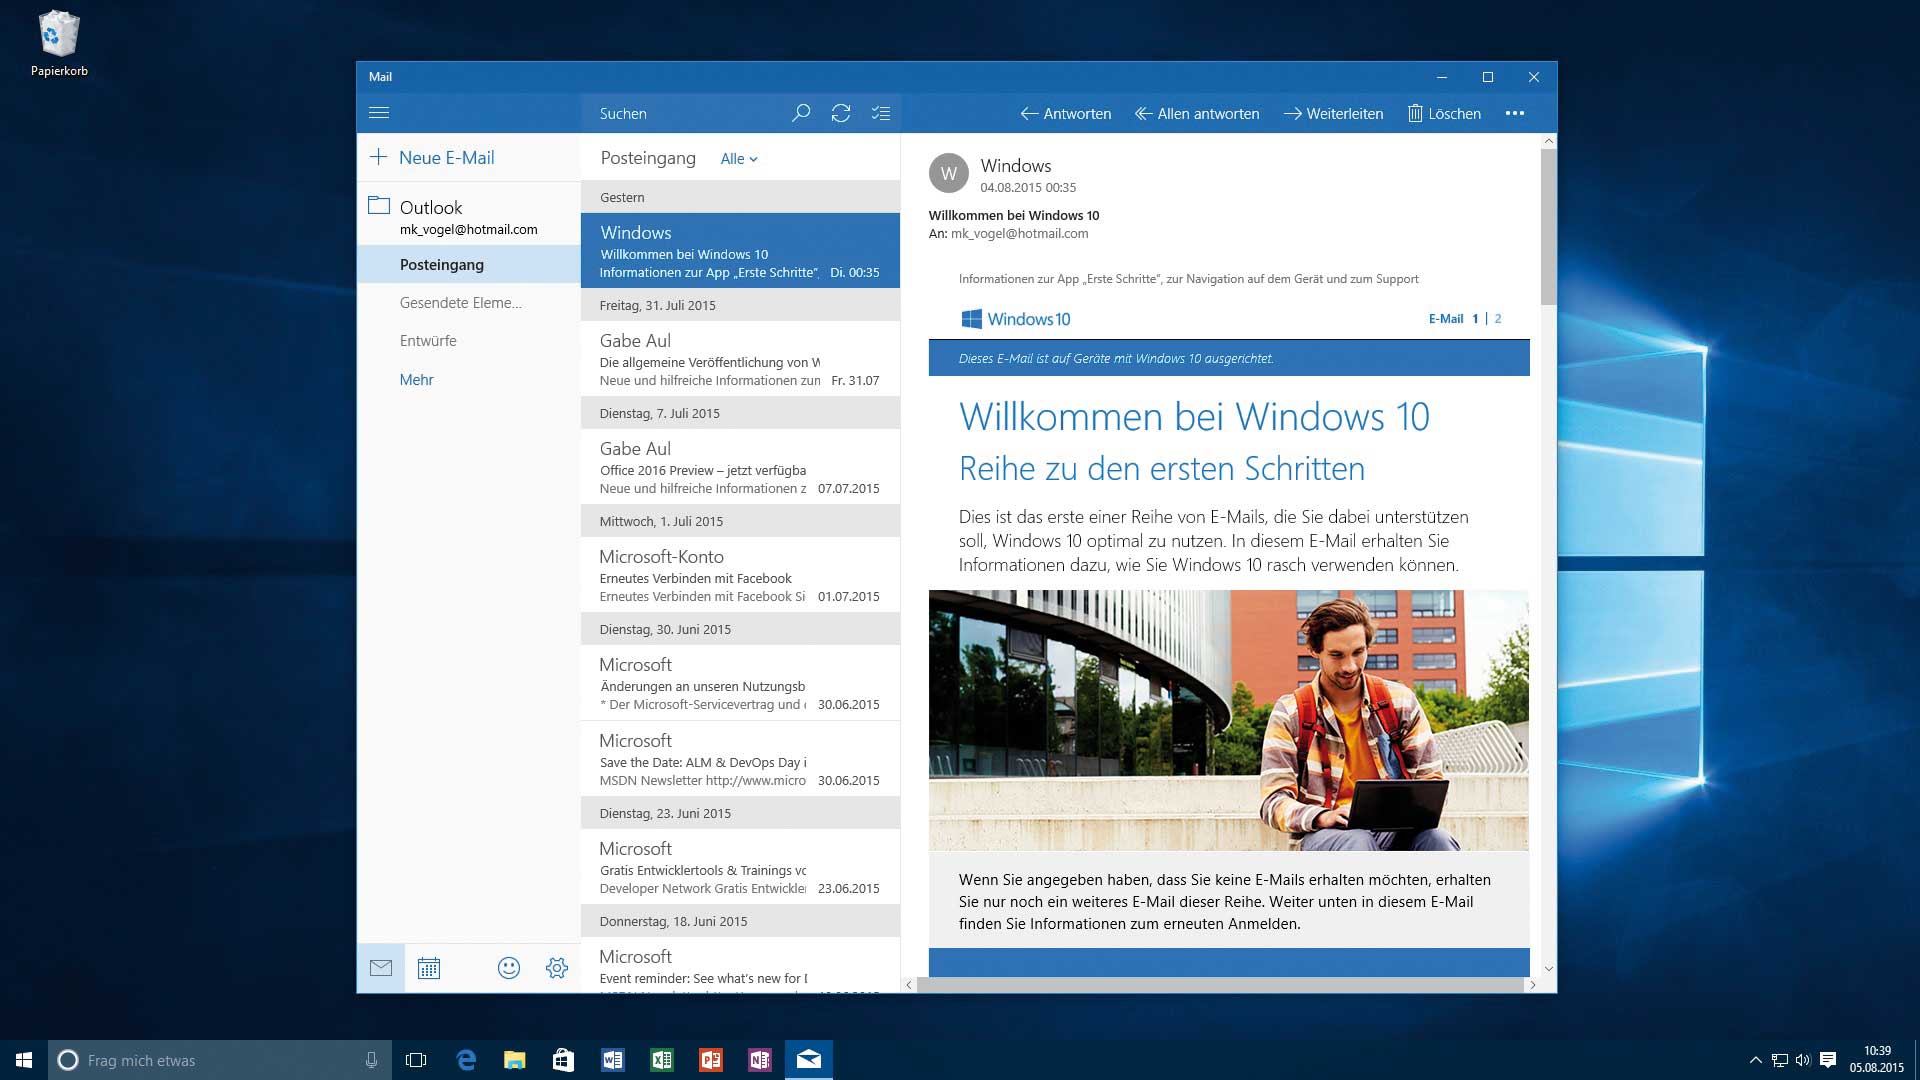Open the Action Center notification icon

point(1828,1060)
